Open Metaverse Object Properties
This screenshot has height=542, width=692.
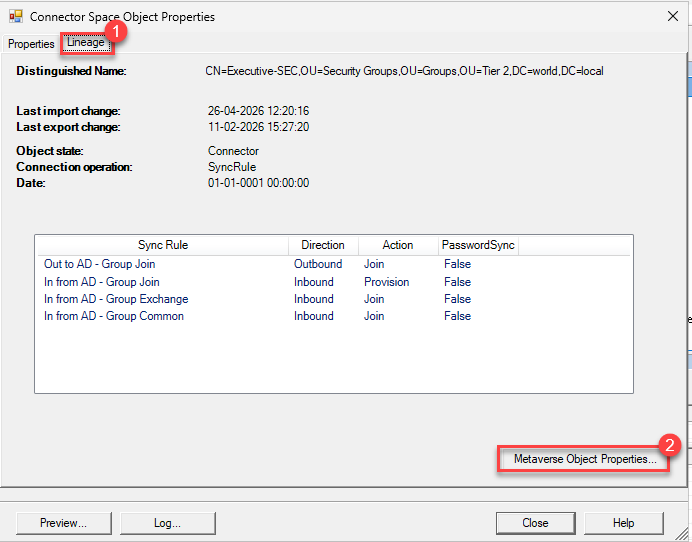[584, 459]
